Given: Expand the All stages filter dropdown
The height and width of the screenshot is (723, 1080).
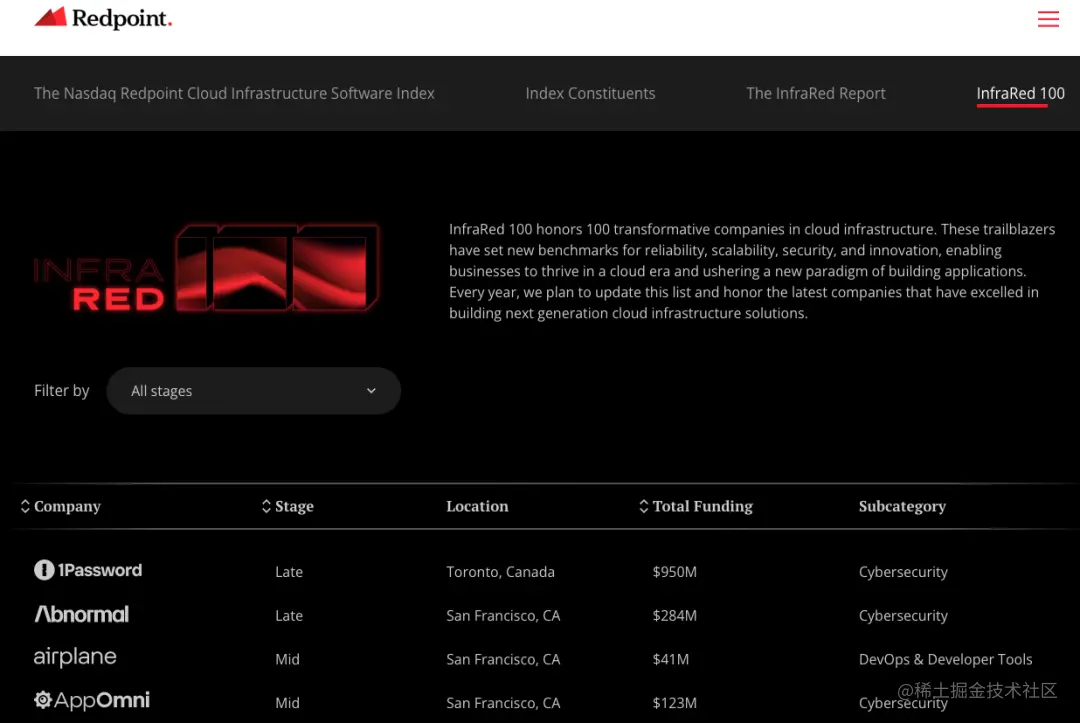Looking at the screenshot, I should [x=253, y=390].
